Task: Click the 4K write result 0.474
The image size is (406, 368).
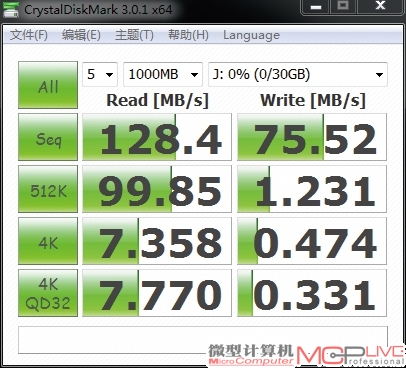Action: [312, 241]
